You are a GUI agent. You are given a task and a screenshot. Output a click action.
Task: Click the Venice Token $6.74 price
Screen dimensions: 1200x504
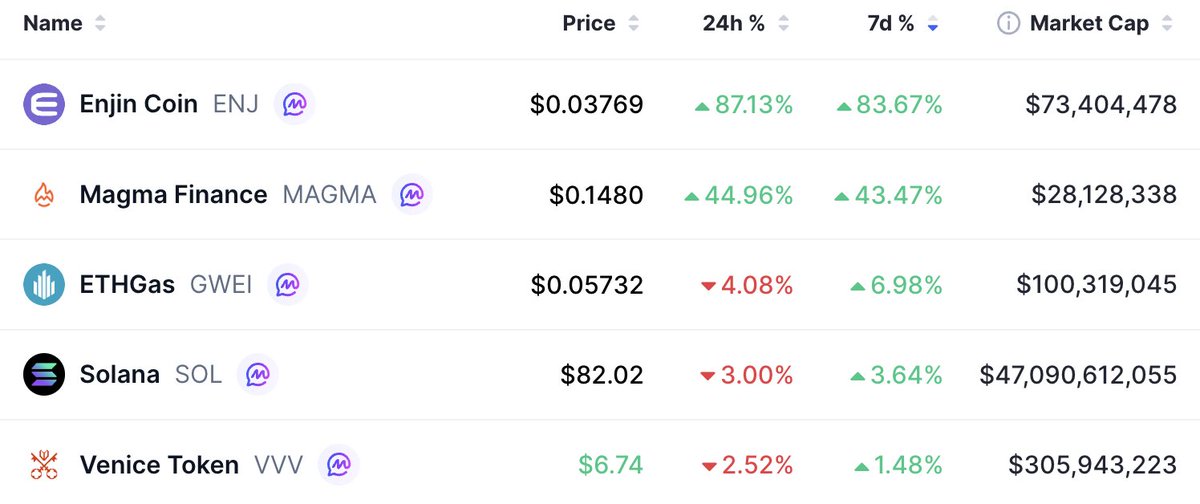click(x=610, y=465)
